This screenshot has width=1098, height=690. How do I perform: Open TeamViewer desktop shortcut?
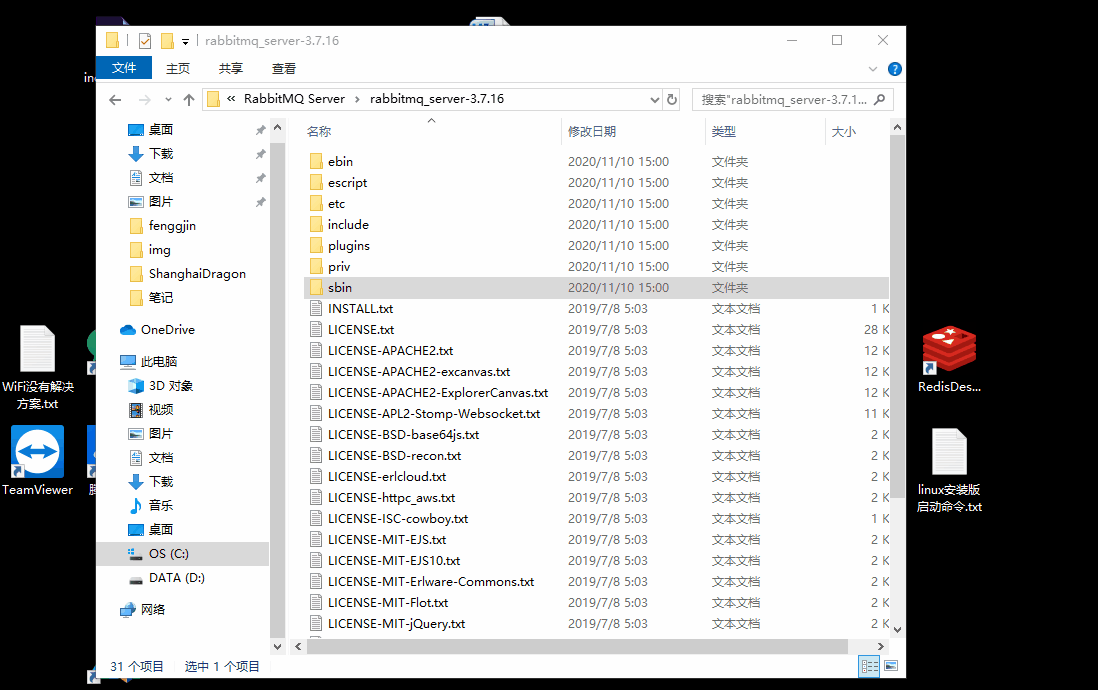[x=37, y=460]
